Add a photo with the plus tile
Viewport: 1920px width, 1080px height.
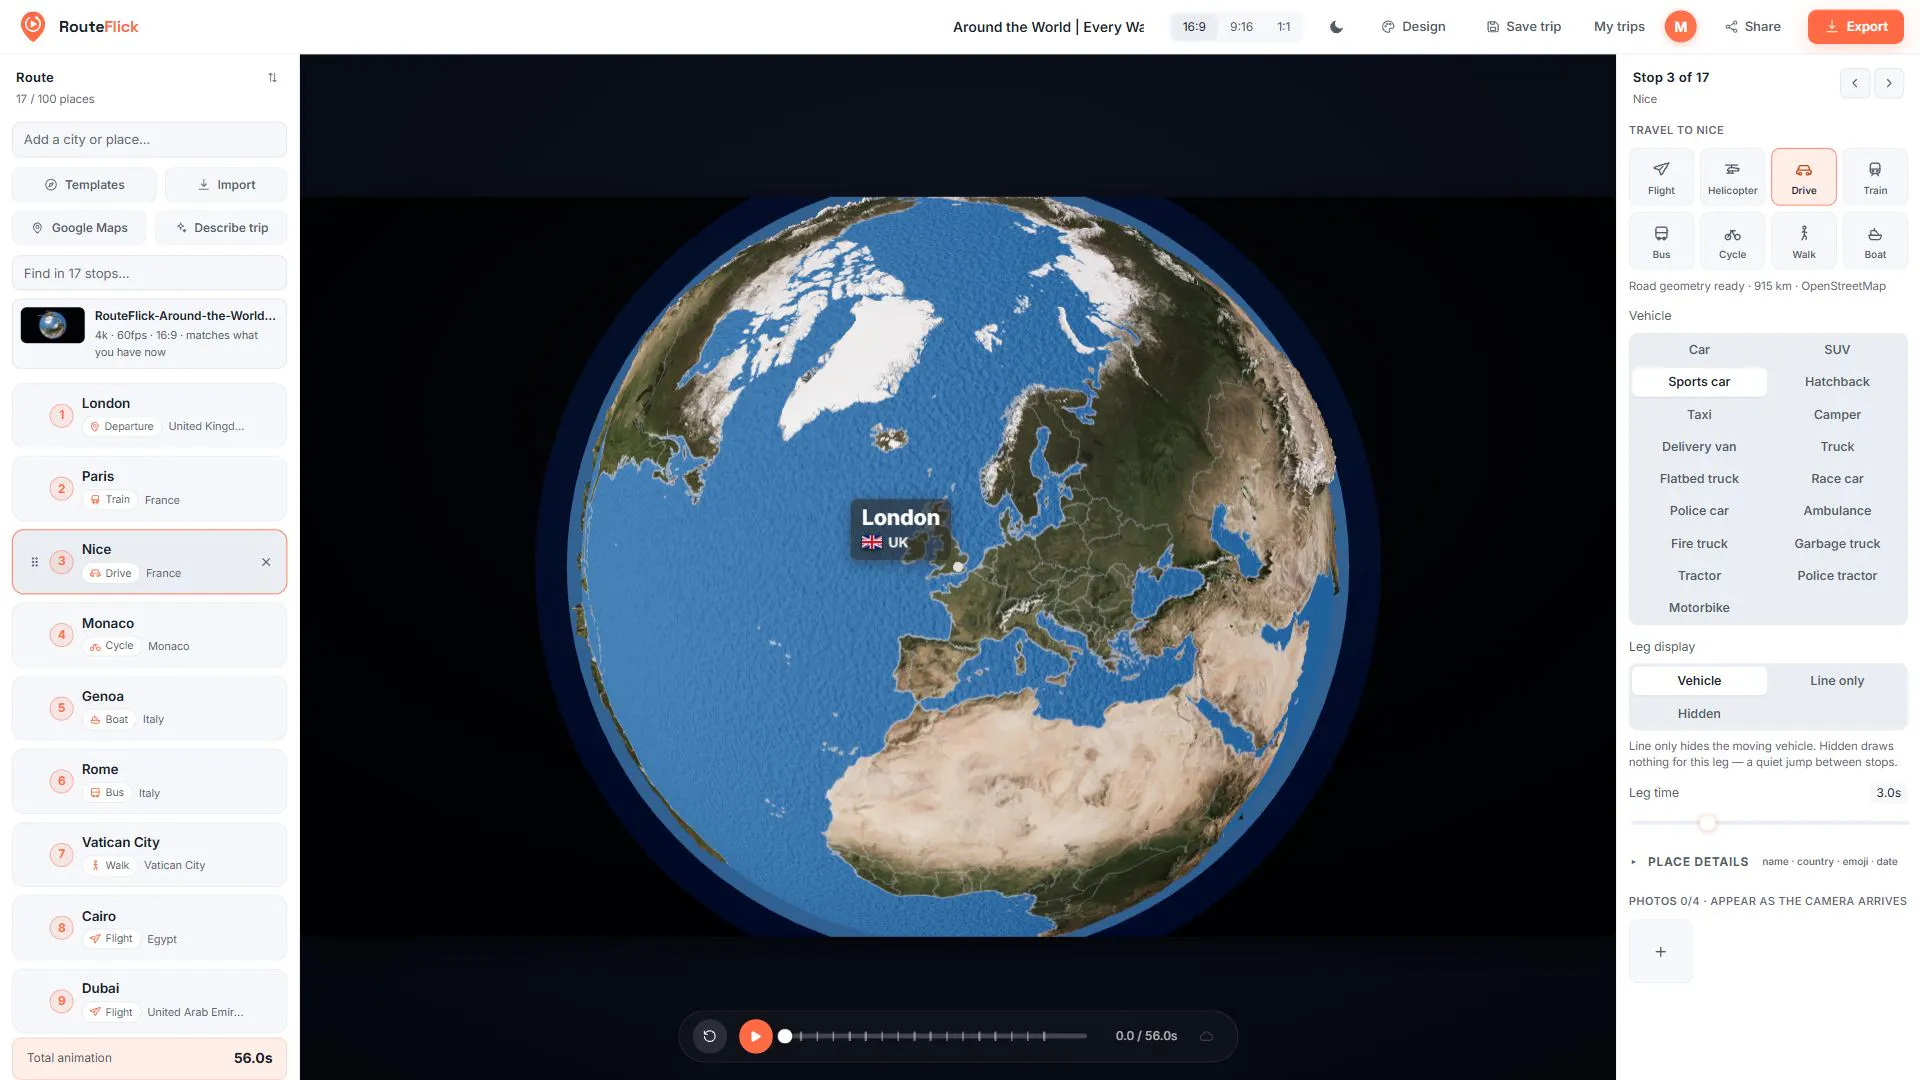[x=1660, y=952]
